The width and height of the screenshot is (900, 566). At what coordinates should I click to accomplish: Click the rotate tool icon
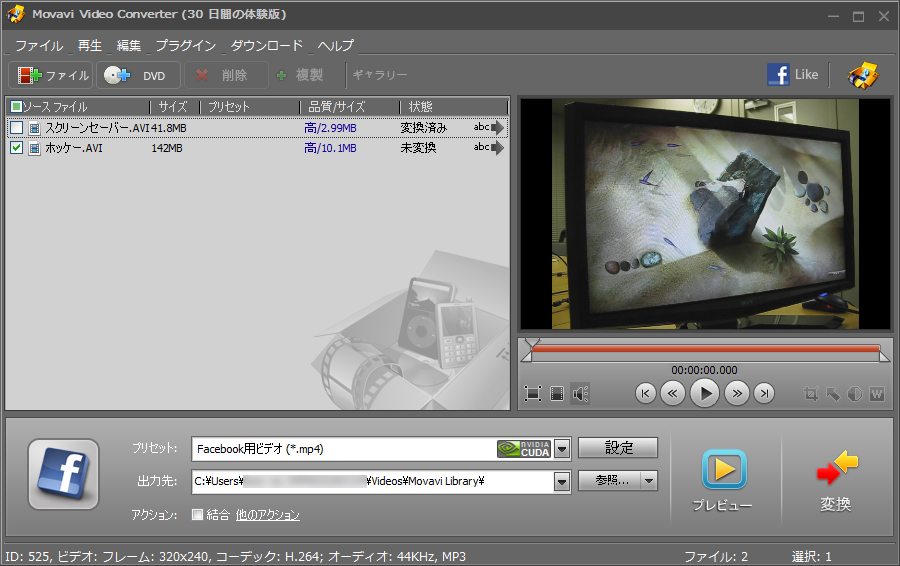(x=833, y=394)
